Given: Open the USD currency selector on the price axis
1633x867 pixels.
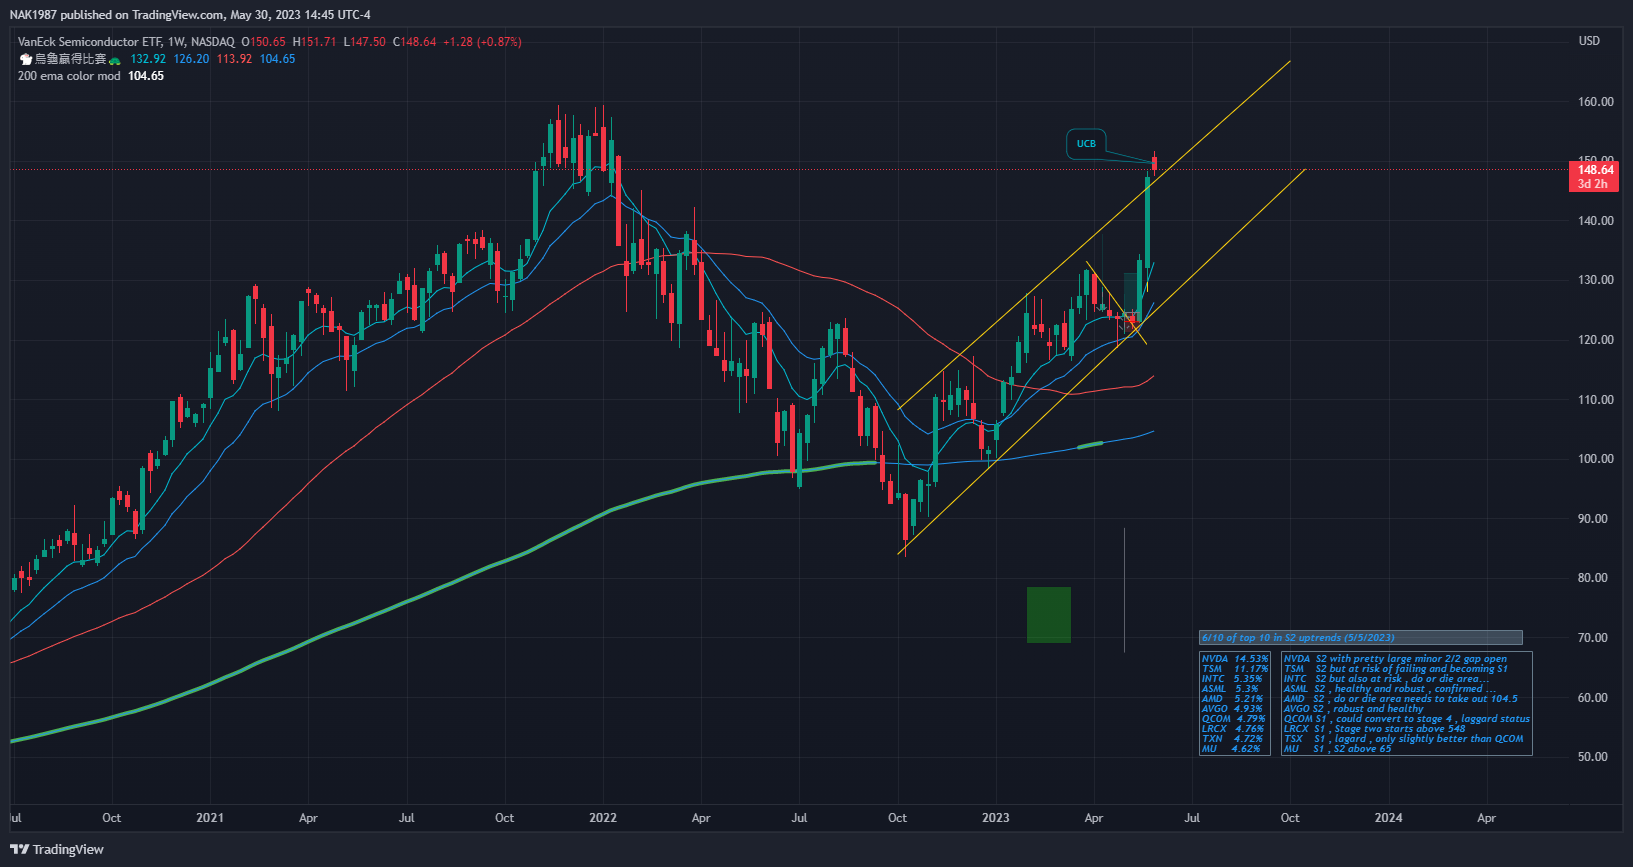Looking at the screenshot, I should 1589,41.
